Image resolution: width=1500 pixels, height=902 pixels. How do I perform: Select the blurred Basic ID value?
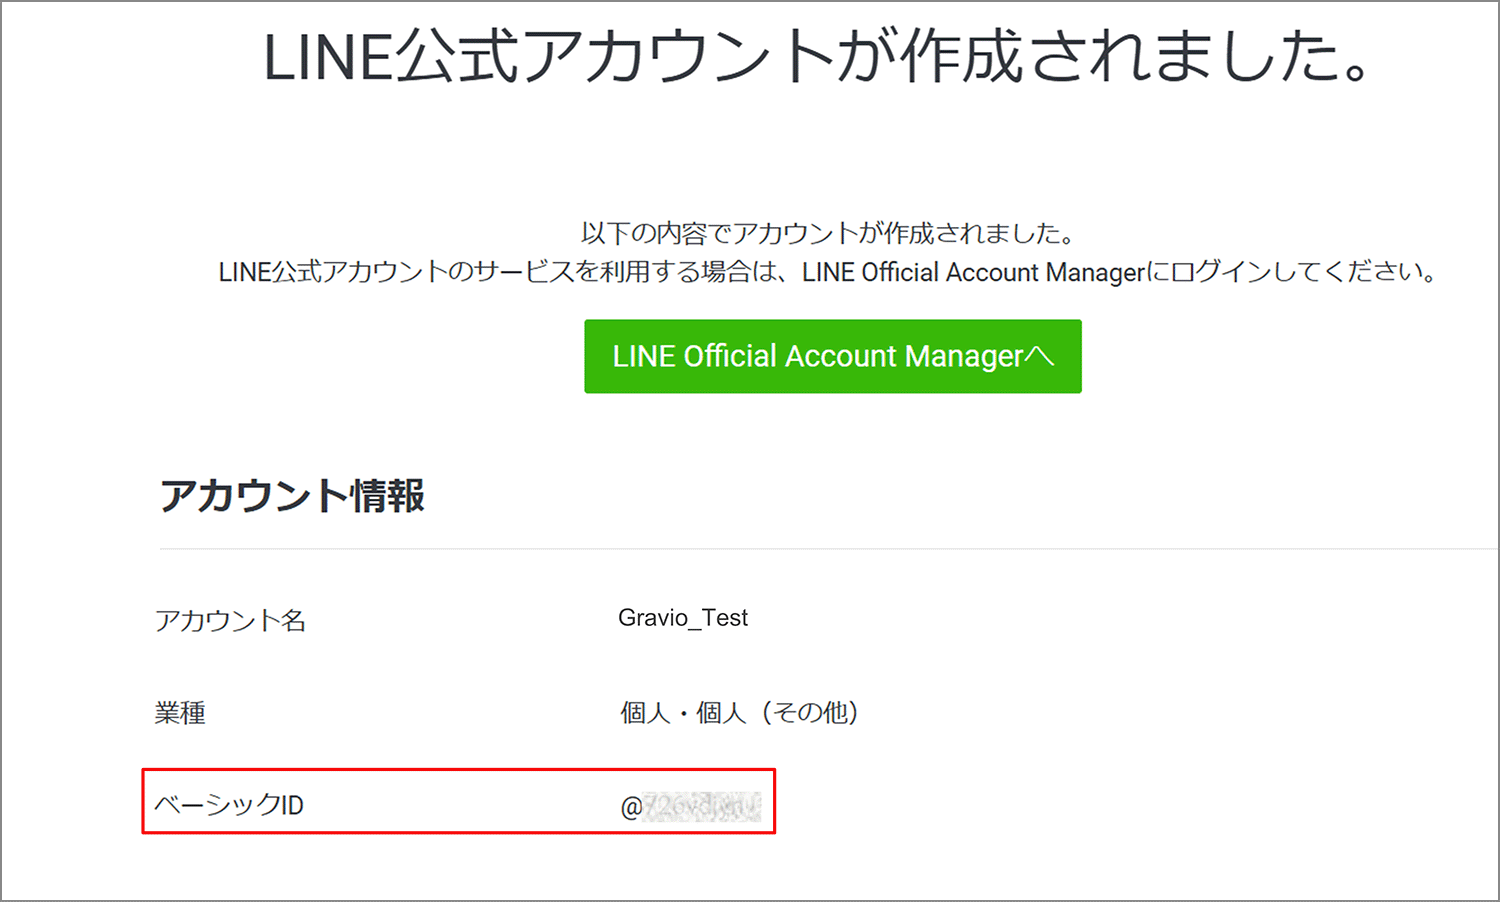coord(691,807)
